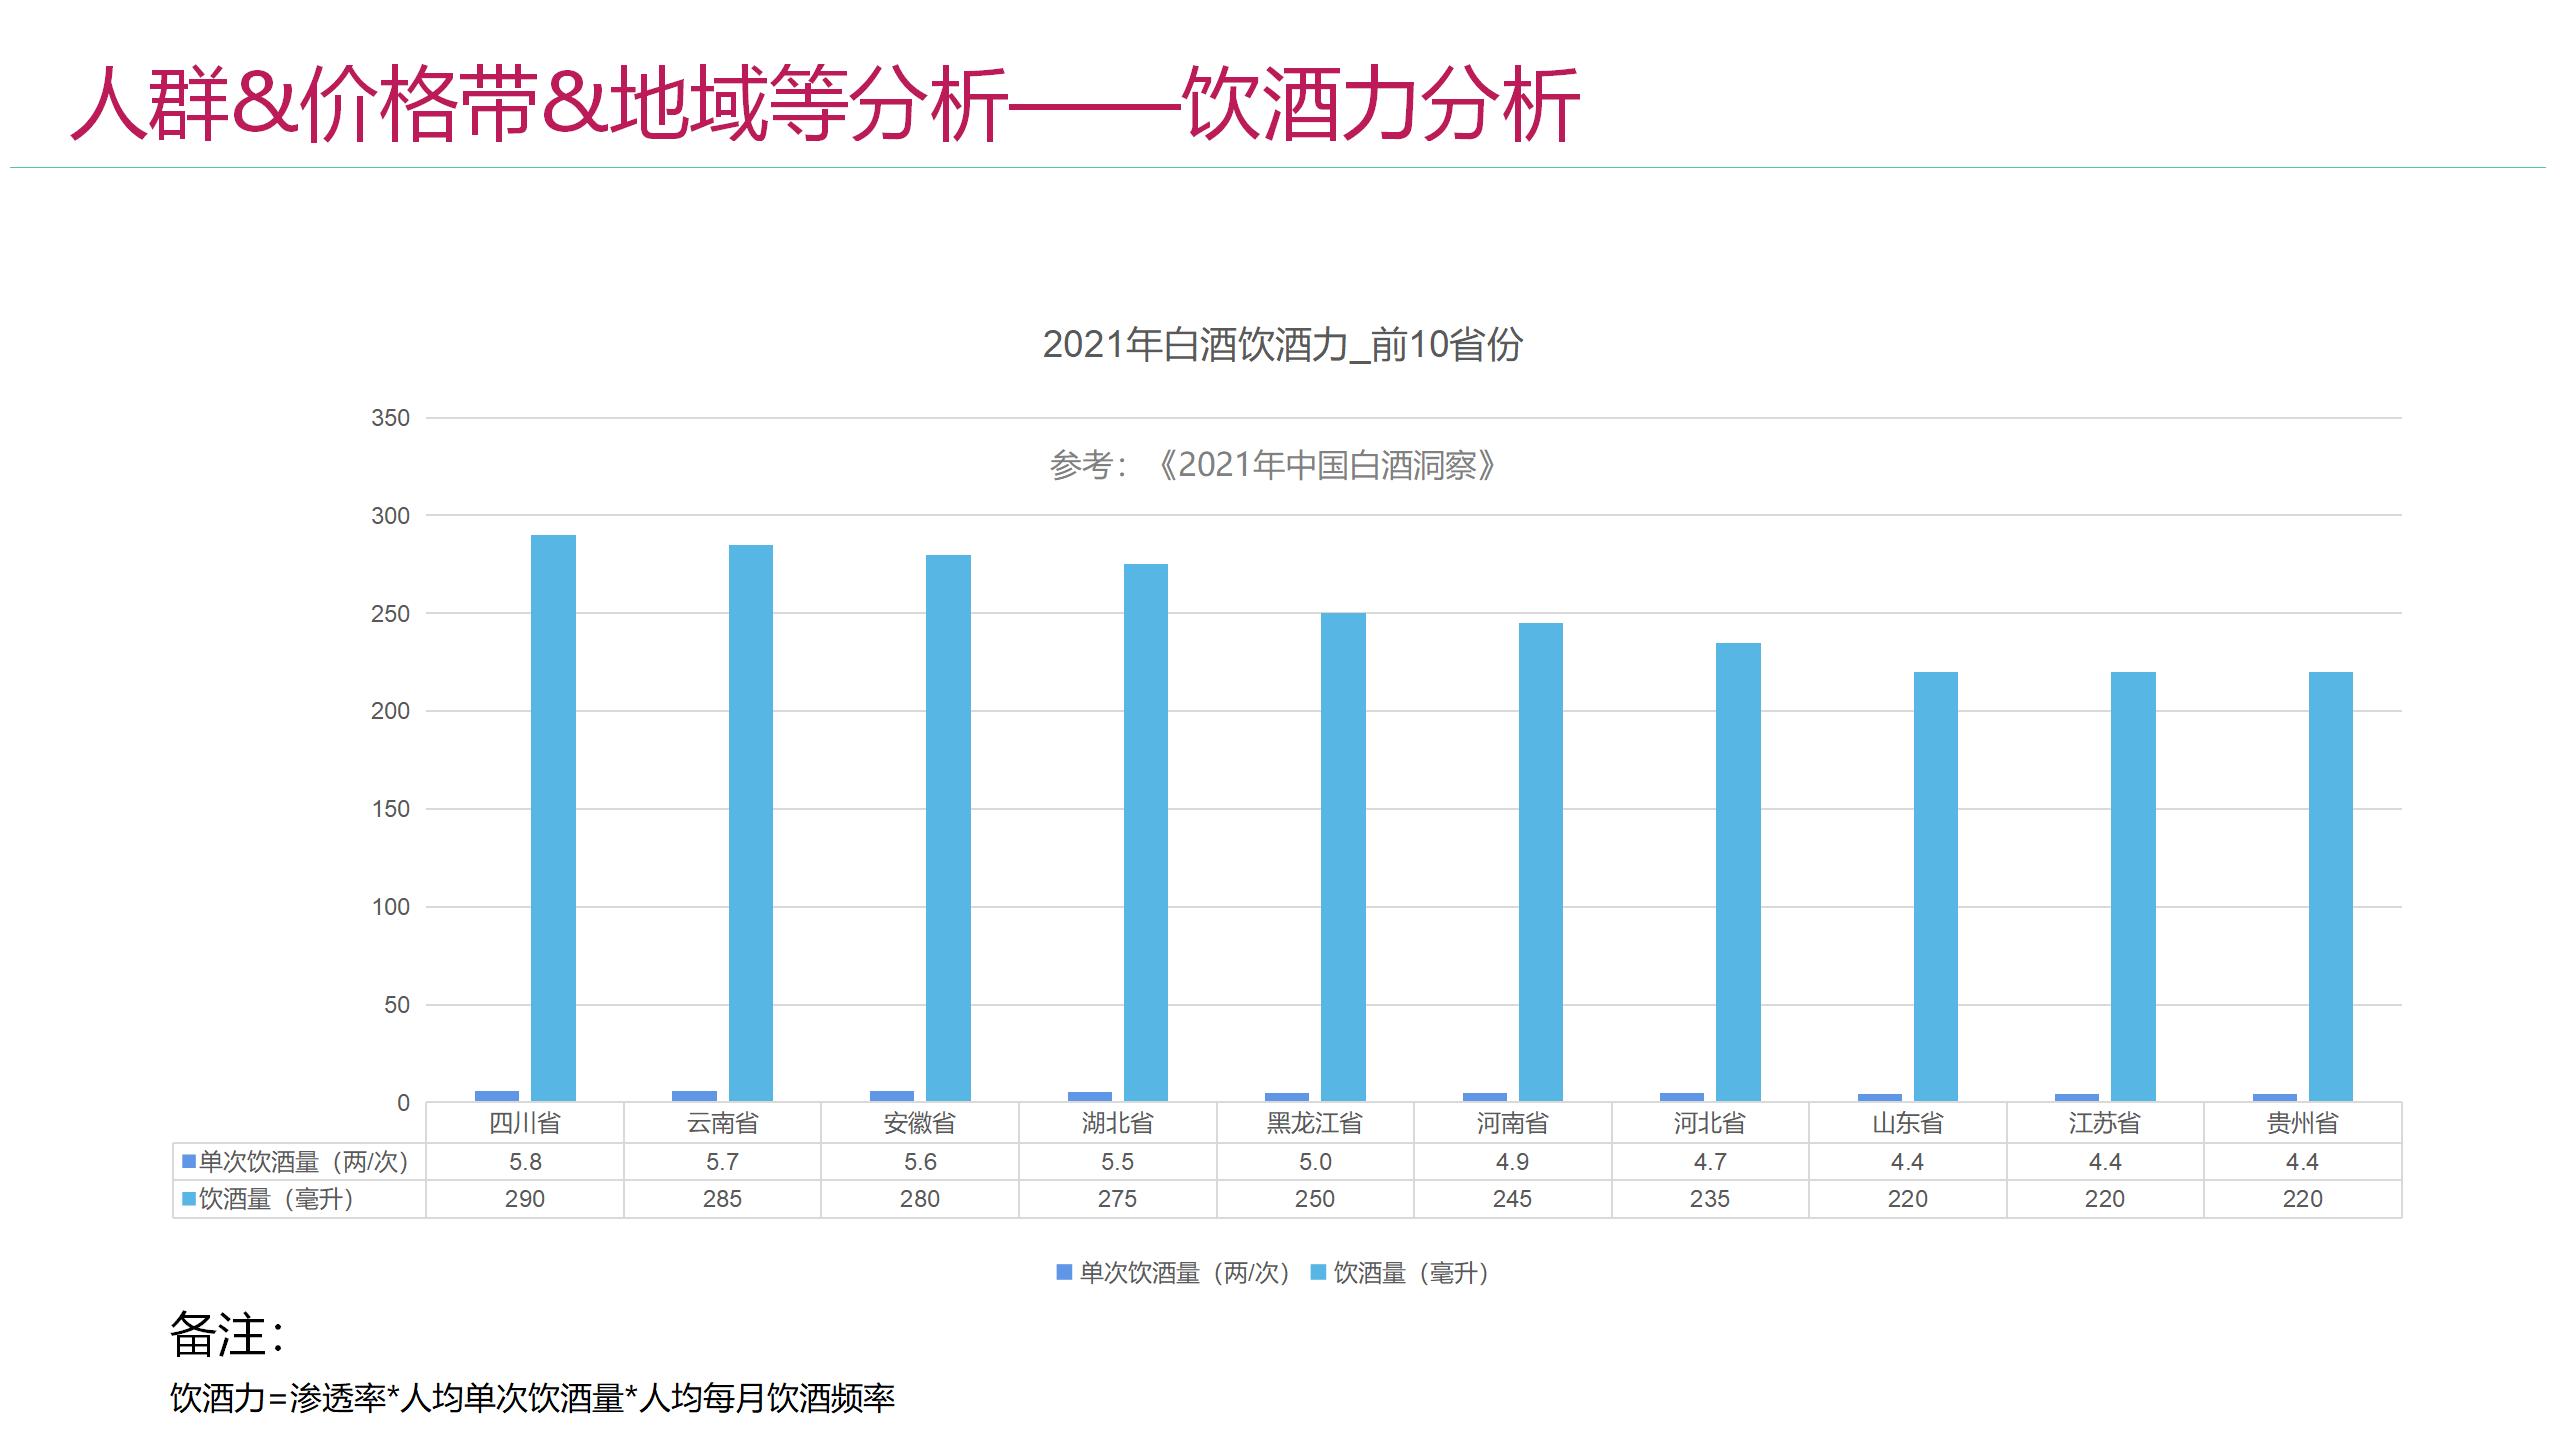
Task: Click the 云南省 light blue bar
Action: click(750, 822)
